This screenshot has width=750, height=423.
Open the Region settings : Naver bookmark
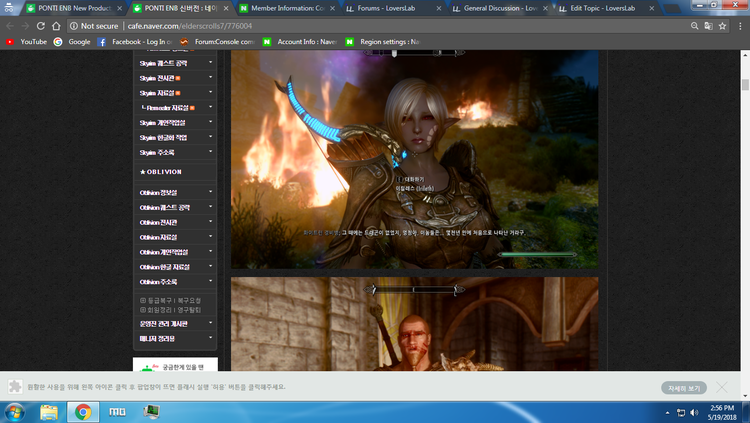coord(383,42)
